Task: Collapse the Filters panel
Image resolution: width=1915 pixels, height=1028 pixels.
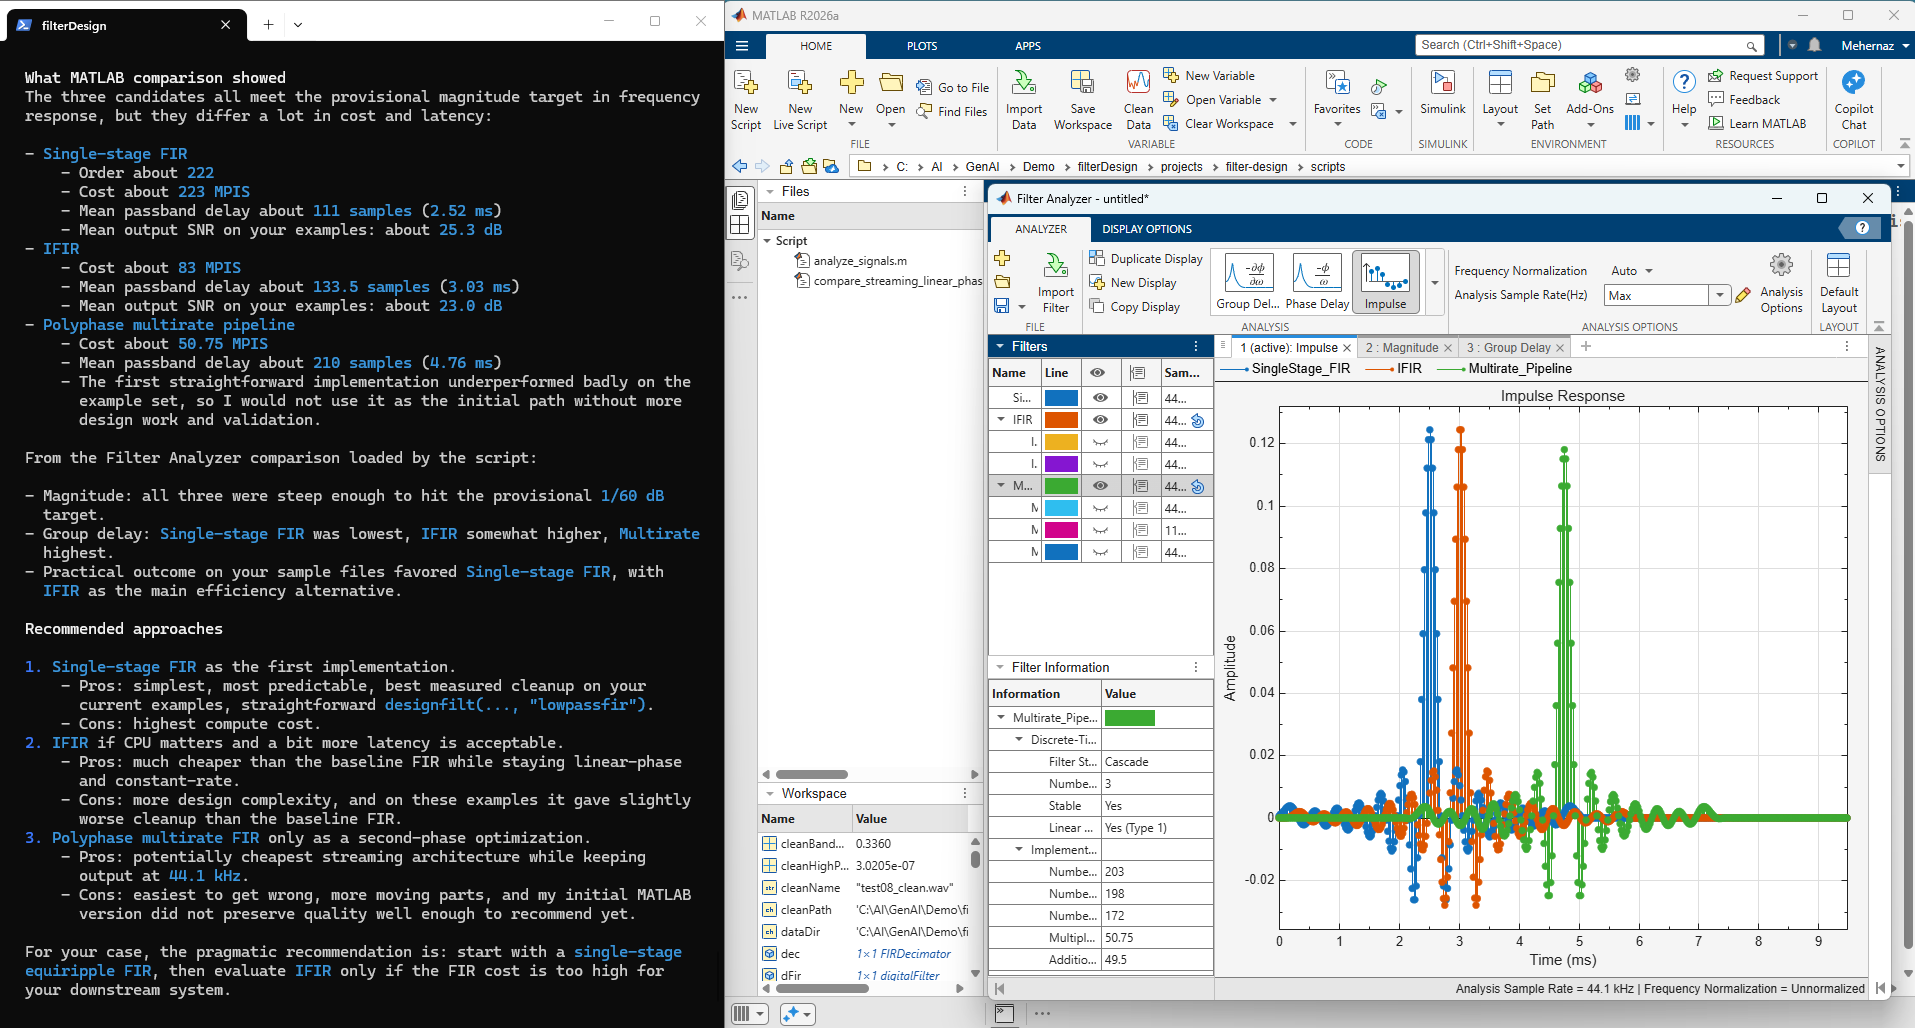Action: point(1000,346)
